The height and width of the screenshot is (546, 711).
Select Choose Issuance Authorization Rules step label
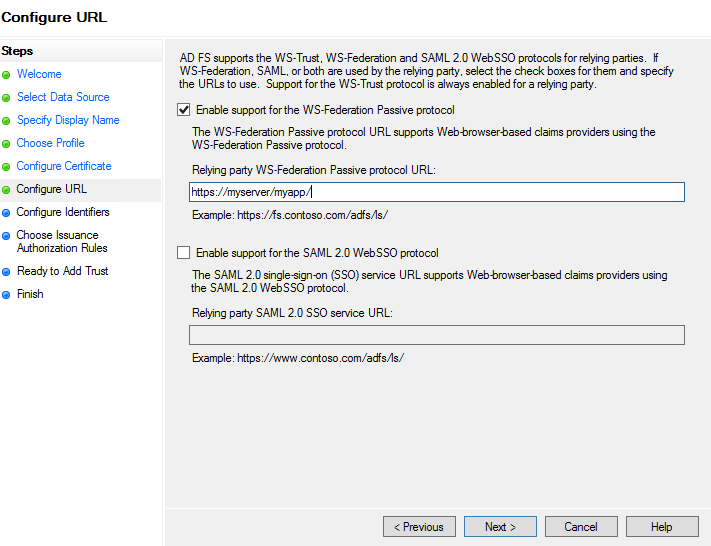(x=62, y=241)
